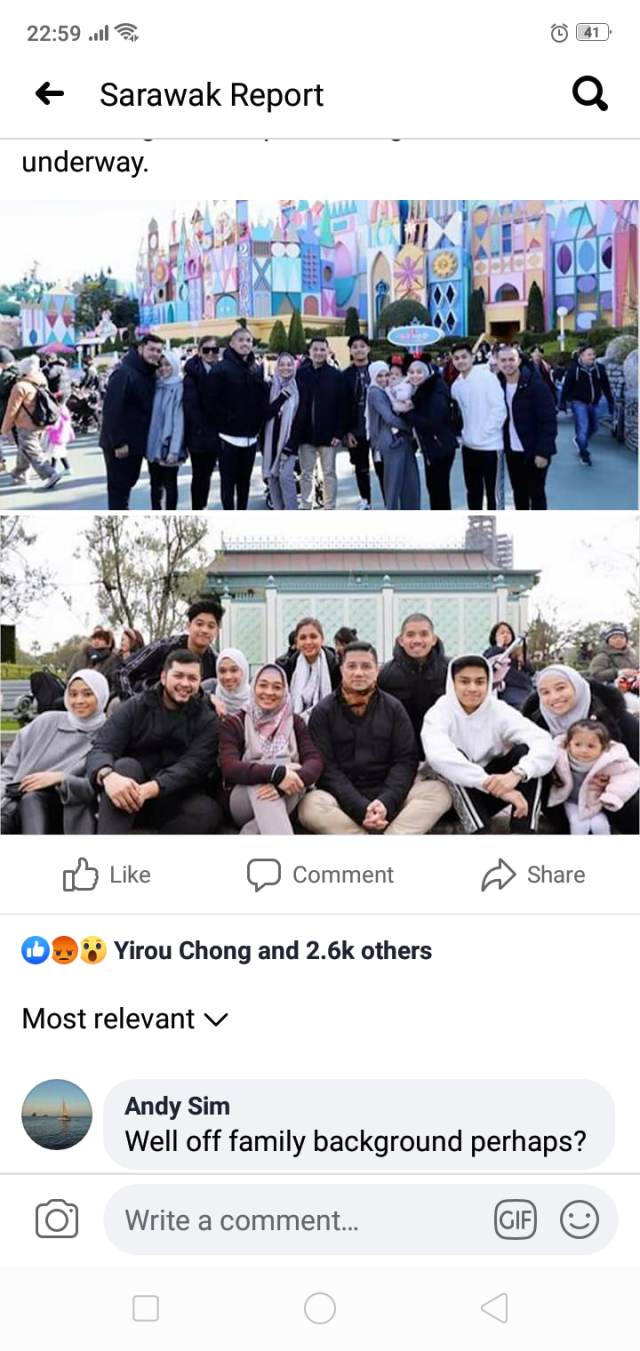The height and width of the screenshot is (1351, 640).
Task: Tap the Comment speech bubble icon
Action: tap(264, 875)
